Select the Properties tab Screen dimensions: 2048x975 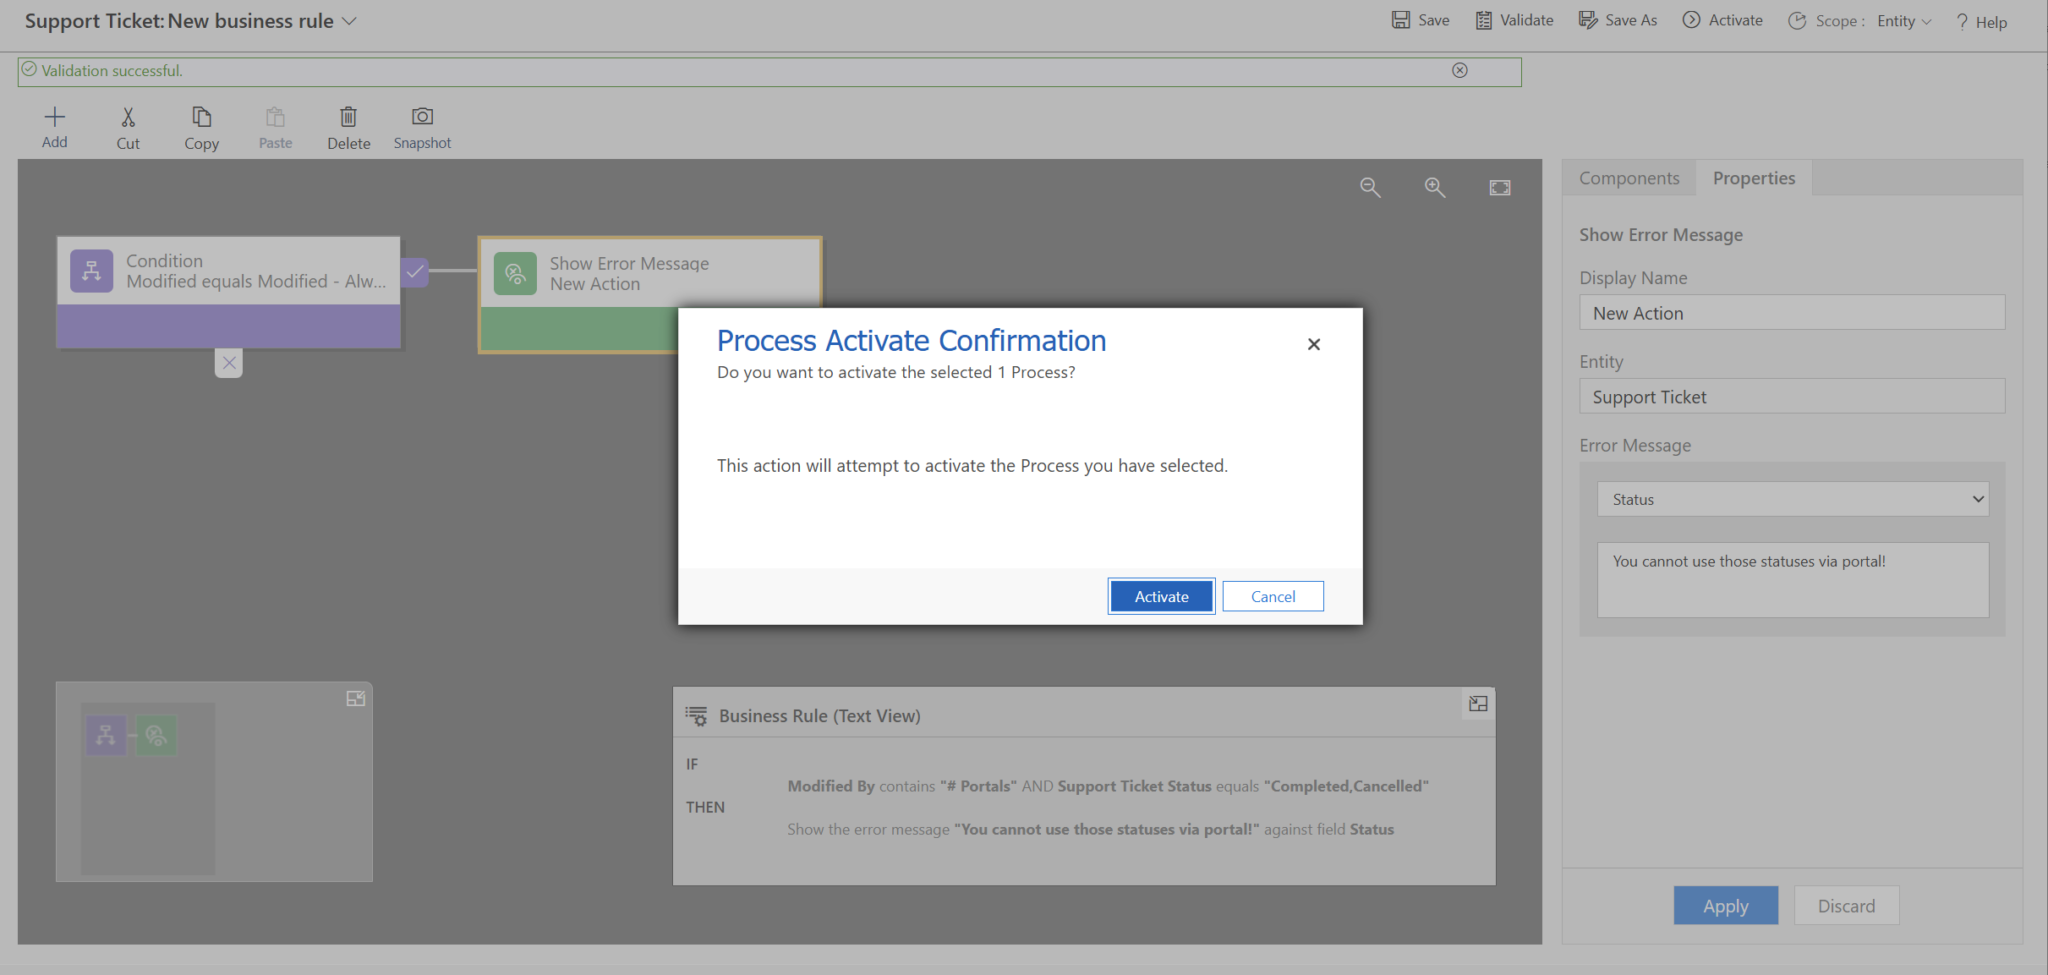pos(1753,177)
